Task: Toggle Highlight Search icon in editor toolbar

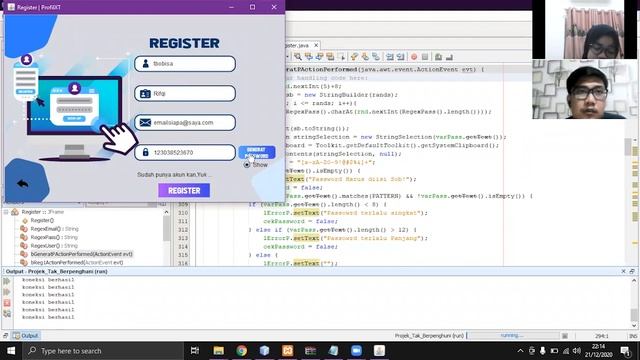Action: click(x=330, y=57)
